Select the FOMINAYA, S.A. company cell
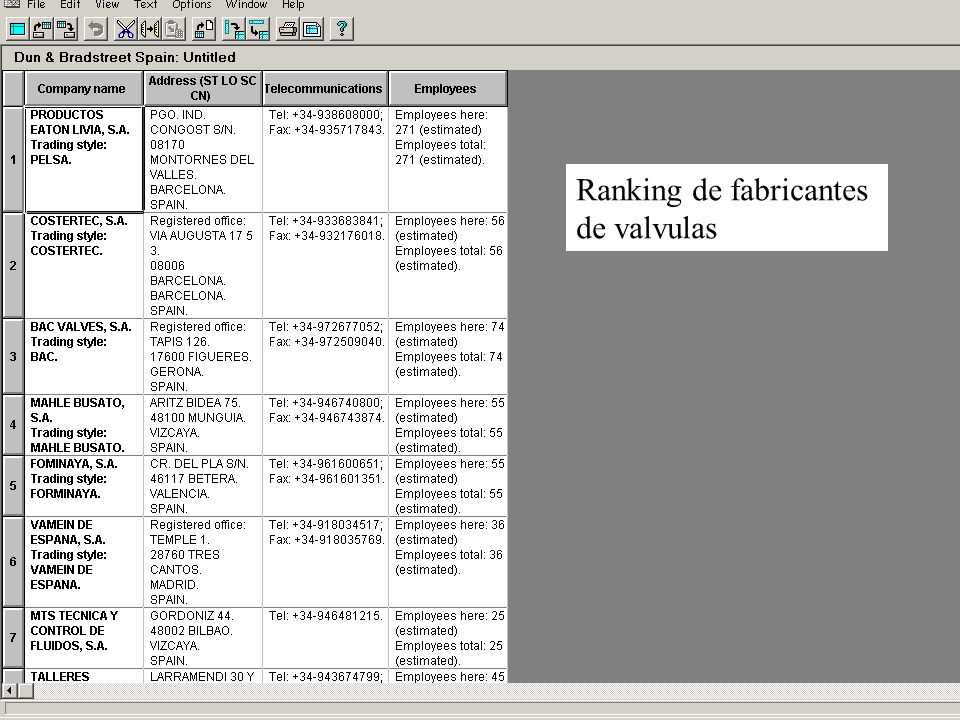The image size is (960, 720). [84, 486]
